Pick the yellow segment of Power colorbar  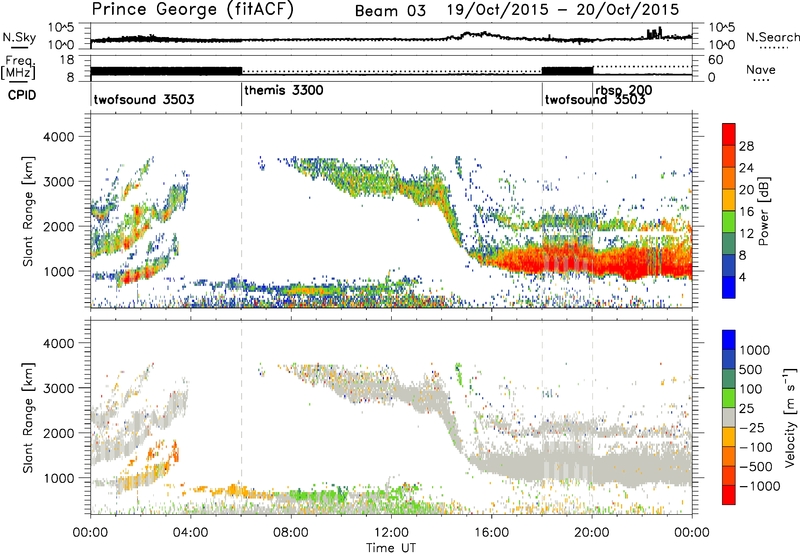coord(729,200)
